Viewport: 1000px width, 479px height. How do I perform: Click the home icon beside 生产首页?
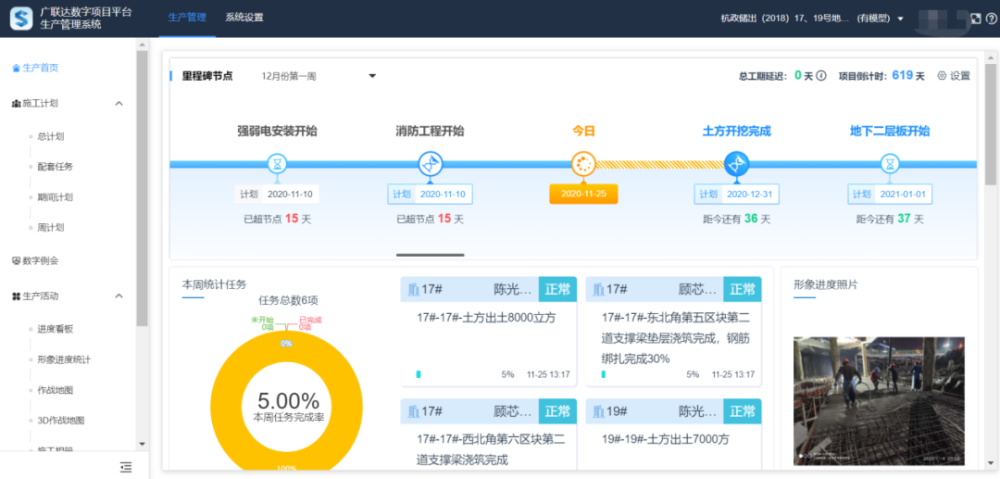16,68
